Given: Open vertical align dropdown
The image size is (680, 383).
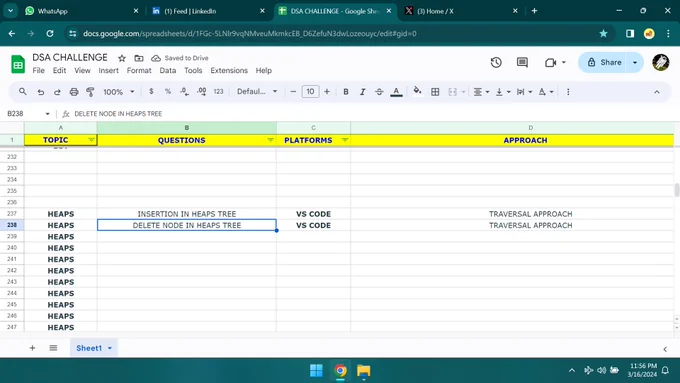Looking at the screenshot, I should pyautogui.click(x=503, y=92).
